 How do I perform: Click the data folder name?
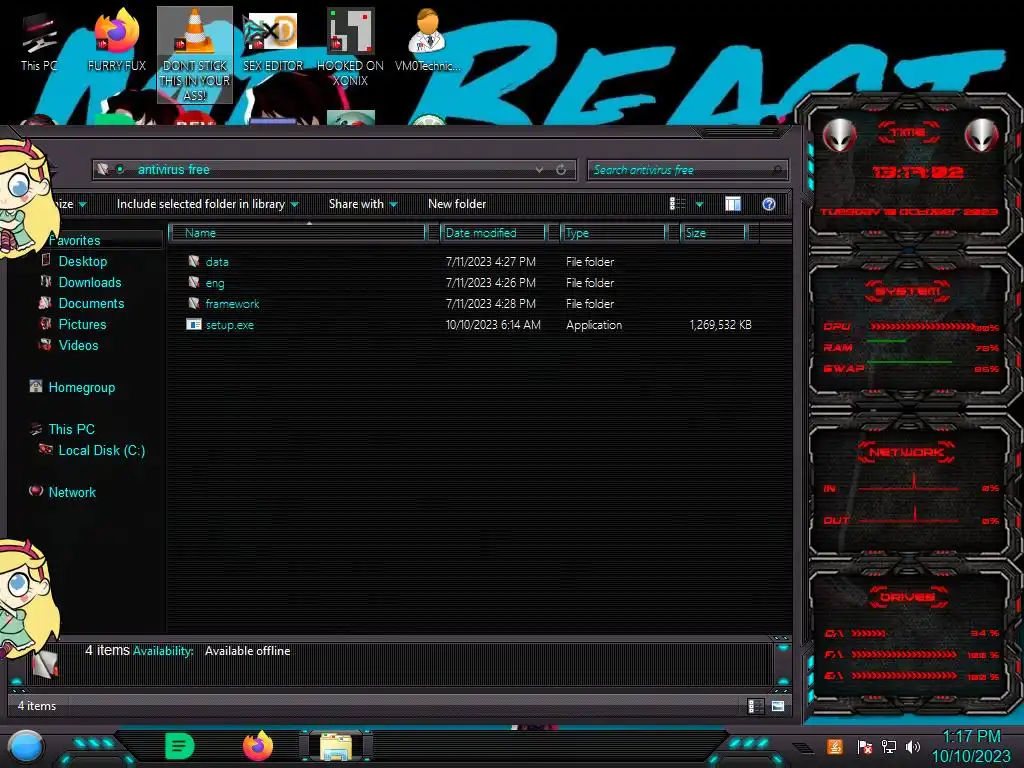pos(217,262)
